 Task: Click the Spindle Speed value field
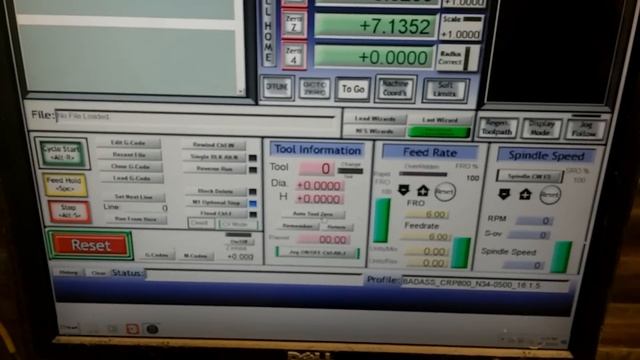point(524,265)
